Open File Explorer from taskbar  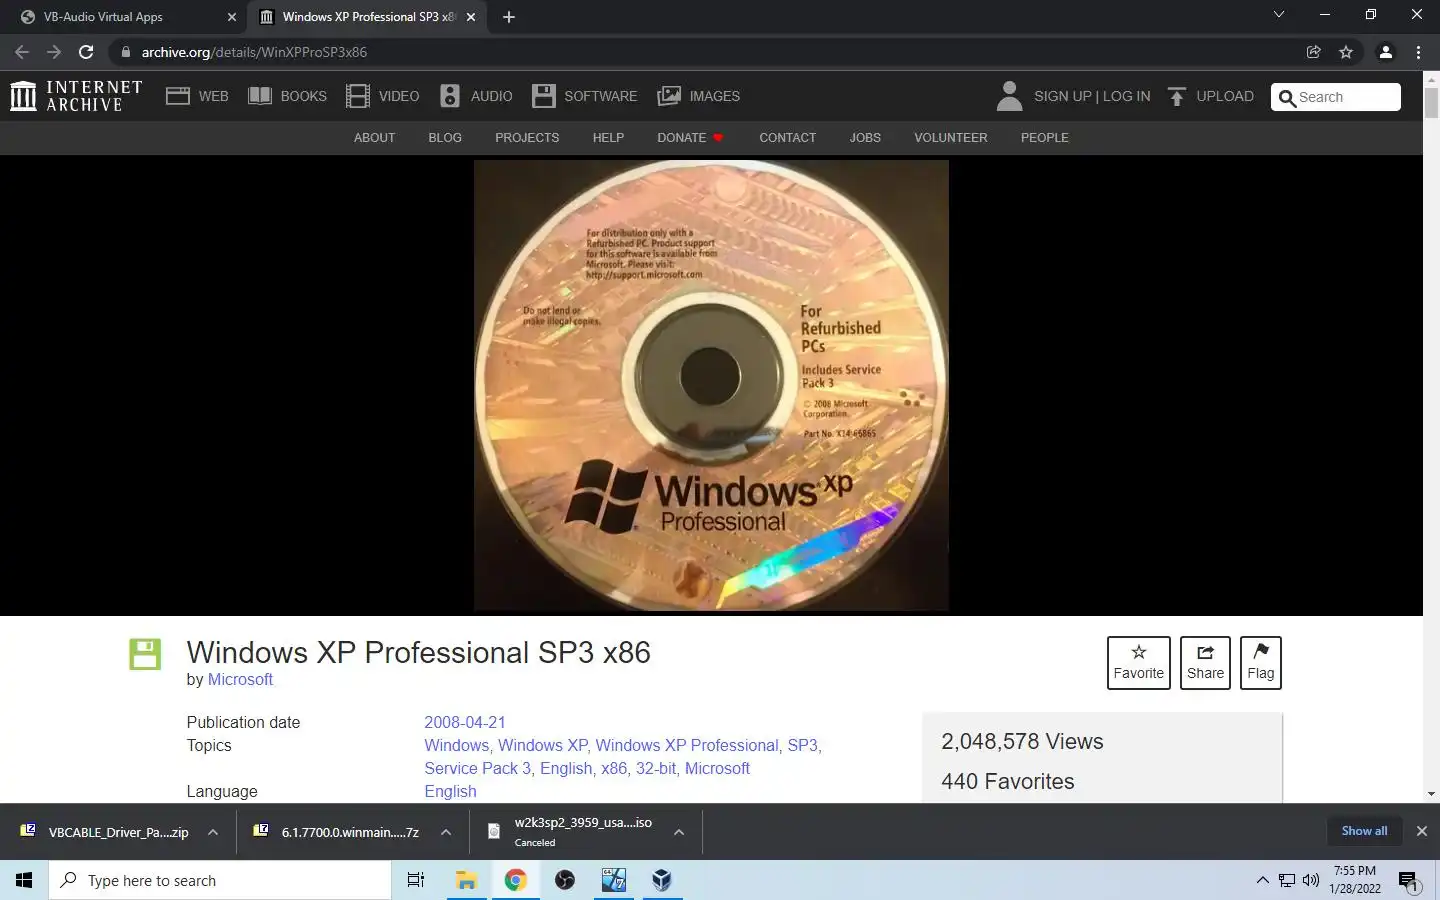(x=466, y=880)
